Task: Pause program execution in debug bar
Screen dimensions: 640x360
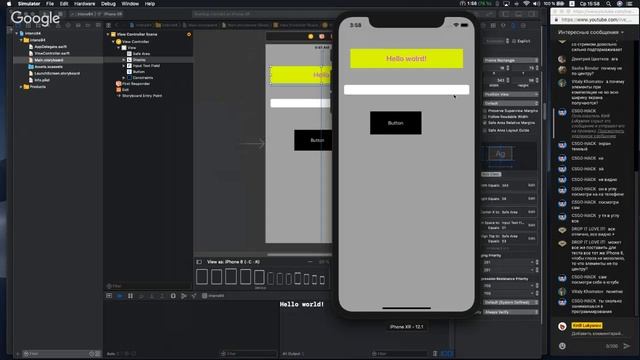Action: pyautogui.click(x=130, y=296)
